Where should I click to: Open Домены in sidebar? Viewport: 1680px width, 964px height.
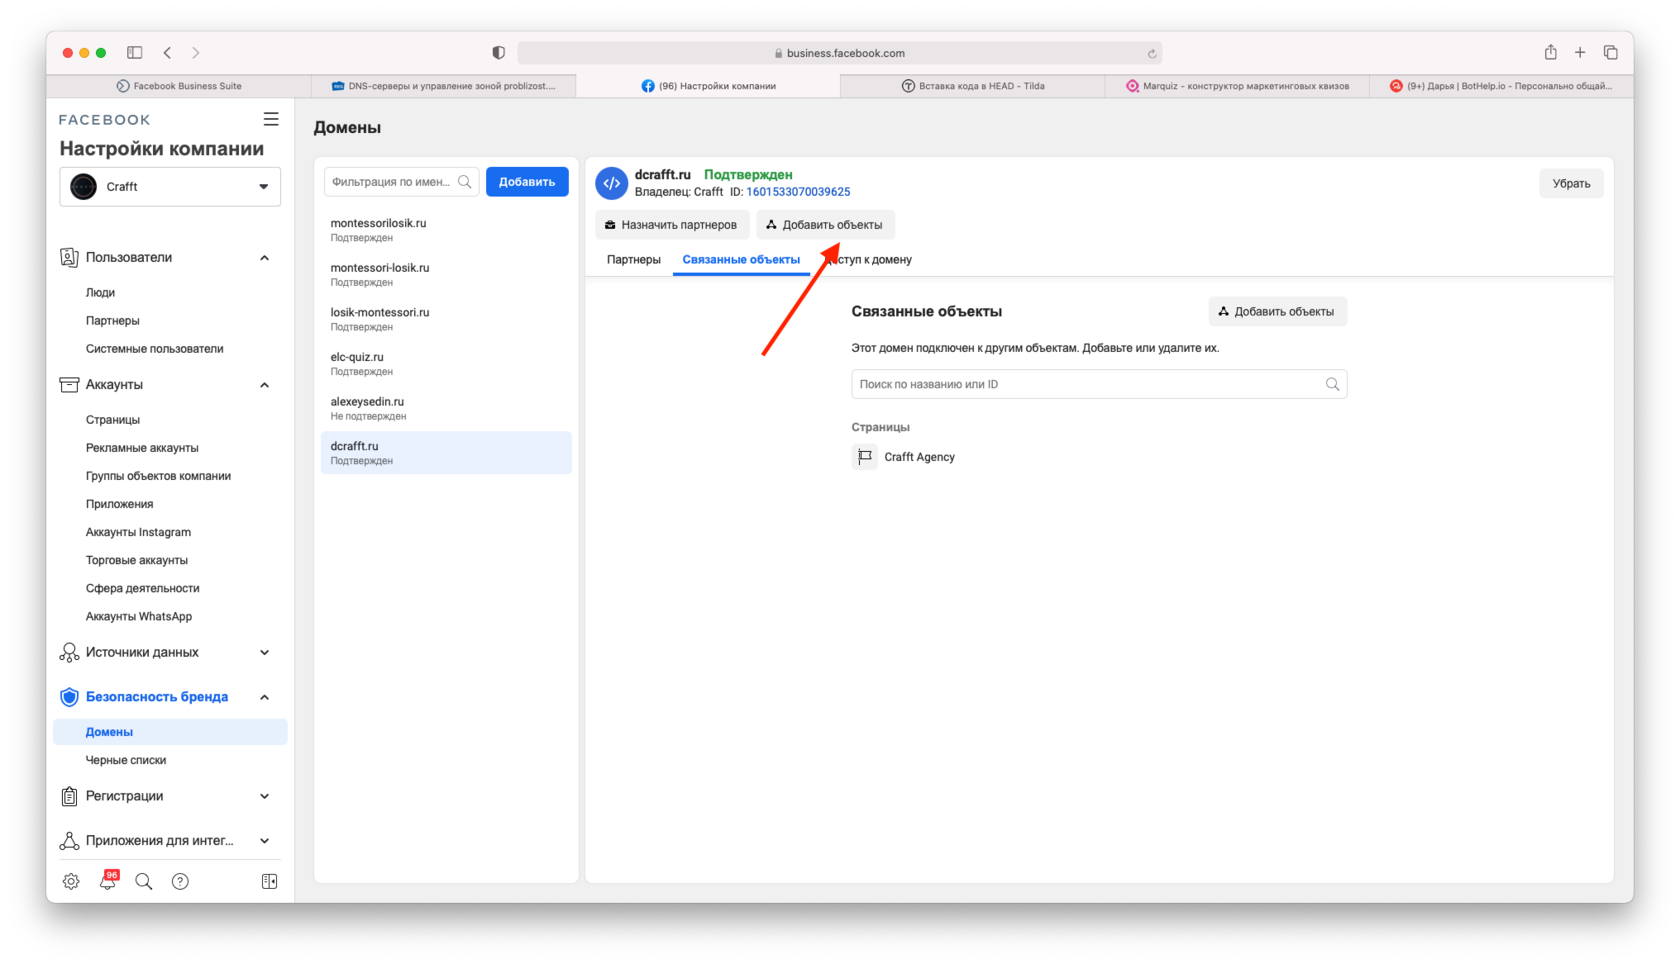tap(170, 732)
